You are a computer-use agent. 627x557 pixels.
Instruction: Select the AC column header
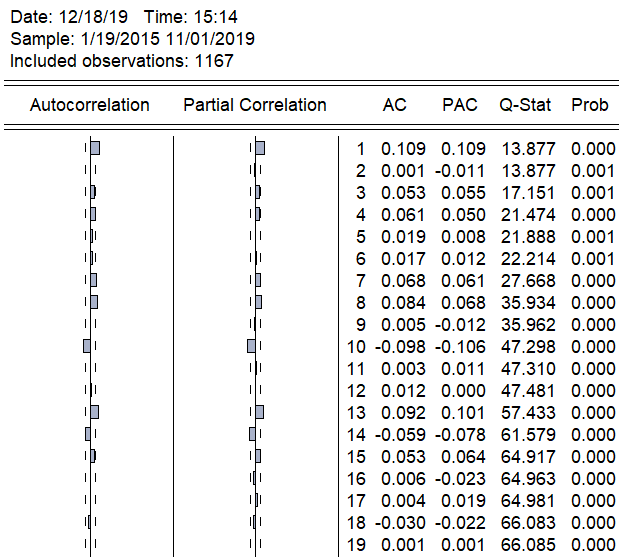coord(395,105)
